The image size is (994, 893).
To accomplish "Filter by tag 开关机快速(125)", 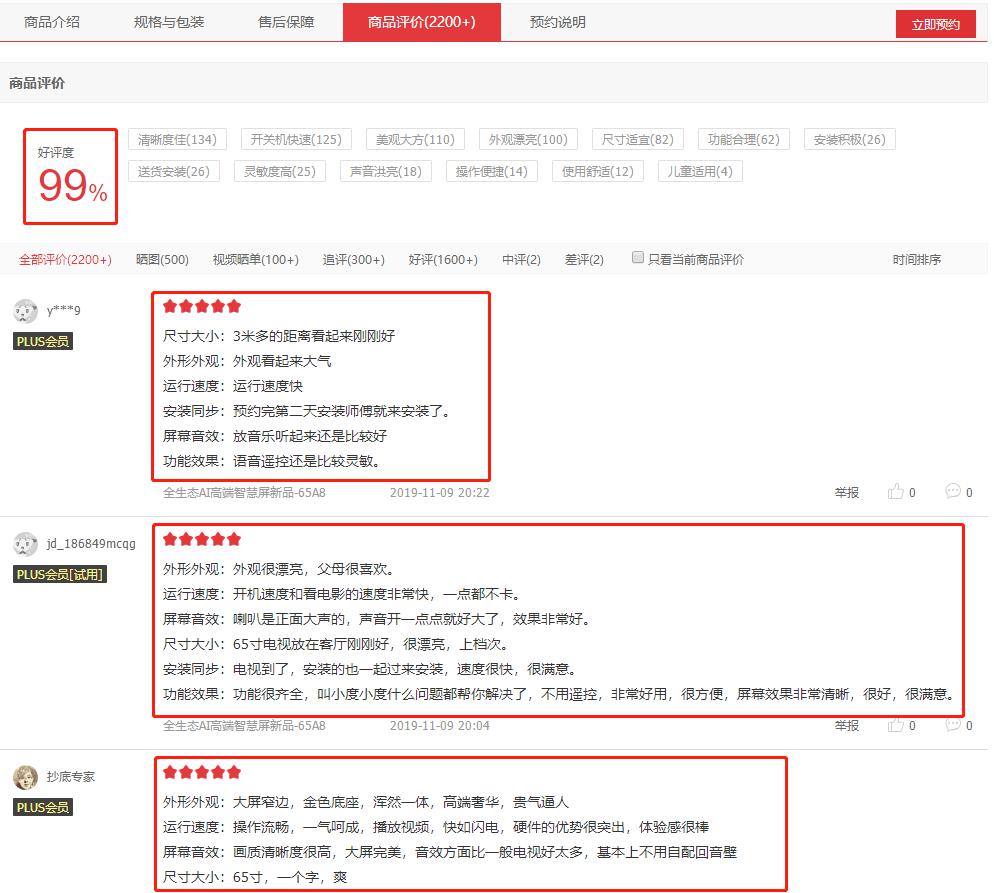I will click(295, 139).
